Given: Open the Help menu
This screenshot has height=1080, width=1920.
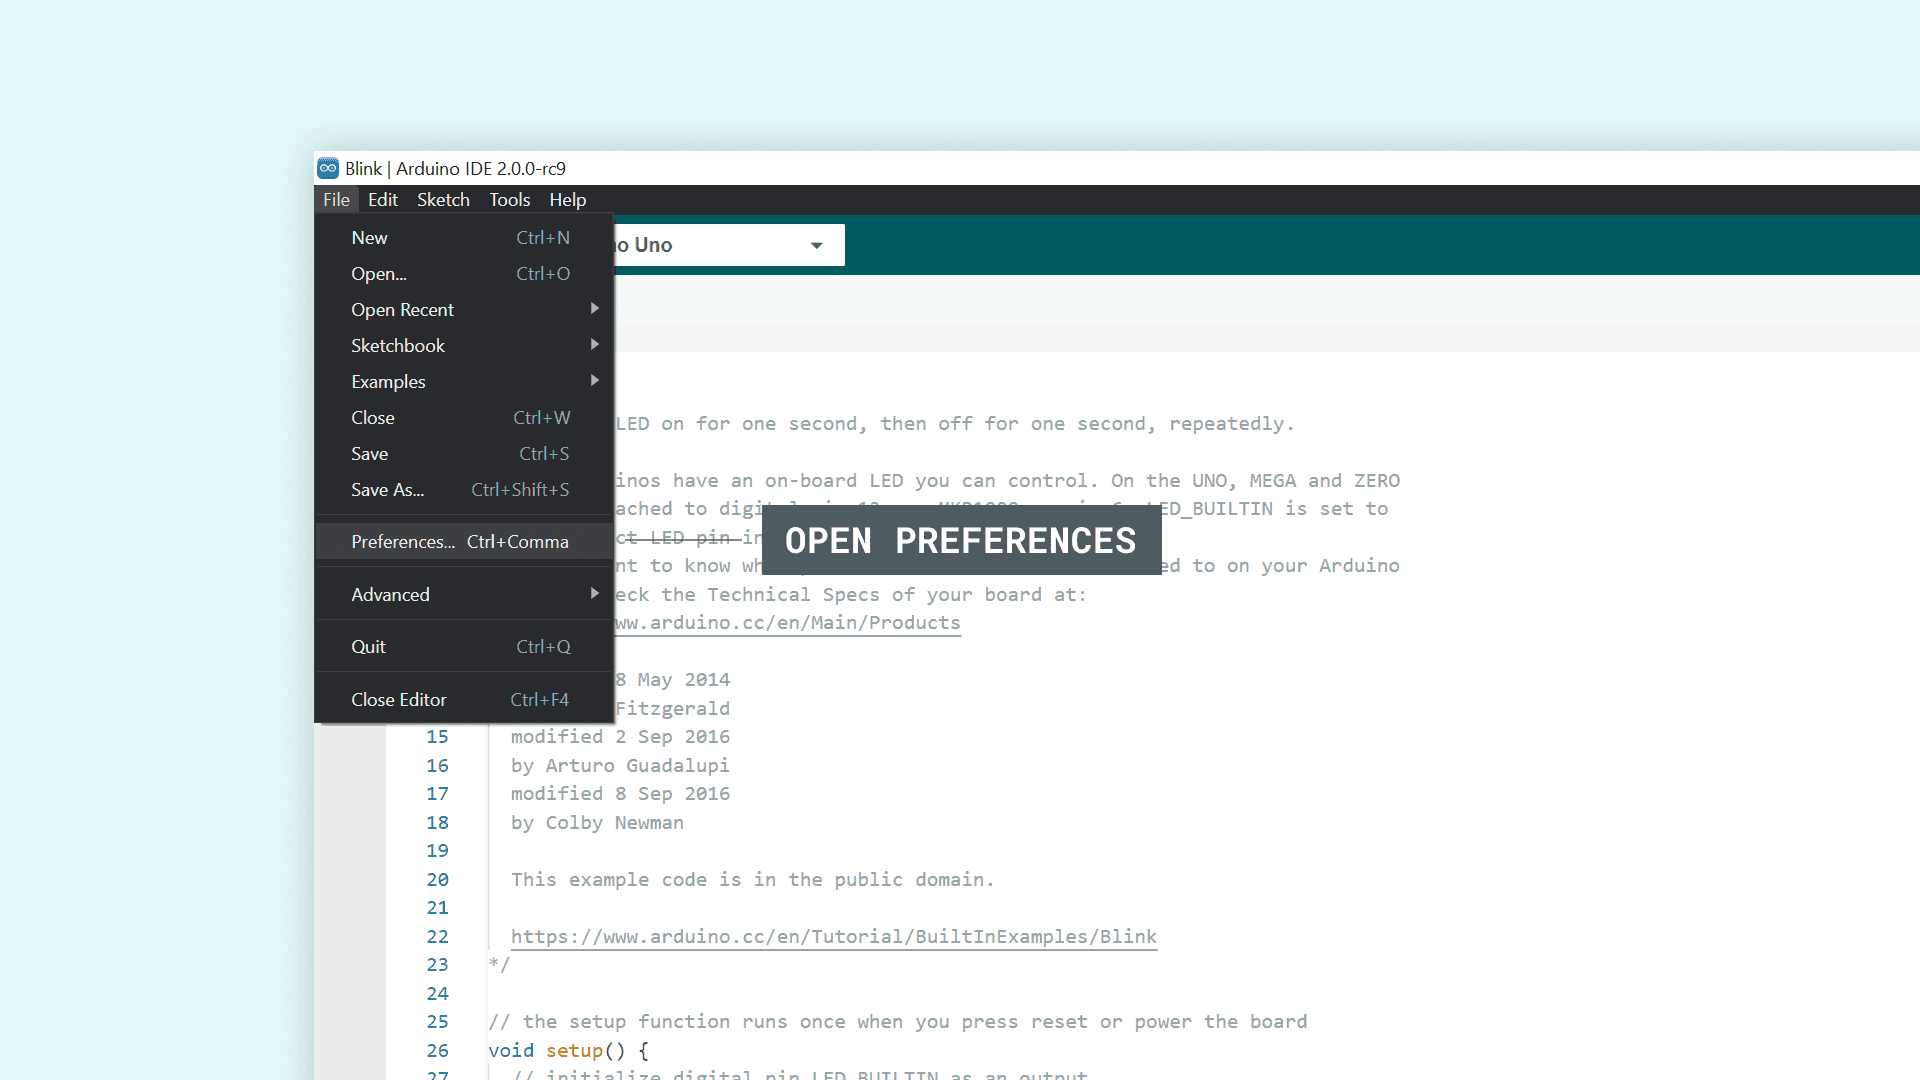Looking at the screenshot, I should tap(567, 200).
